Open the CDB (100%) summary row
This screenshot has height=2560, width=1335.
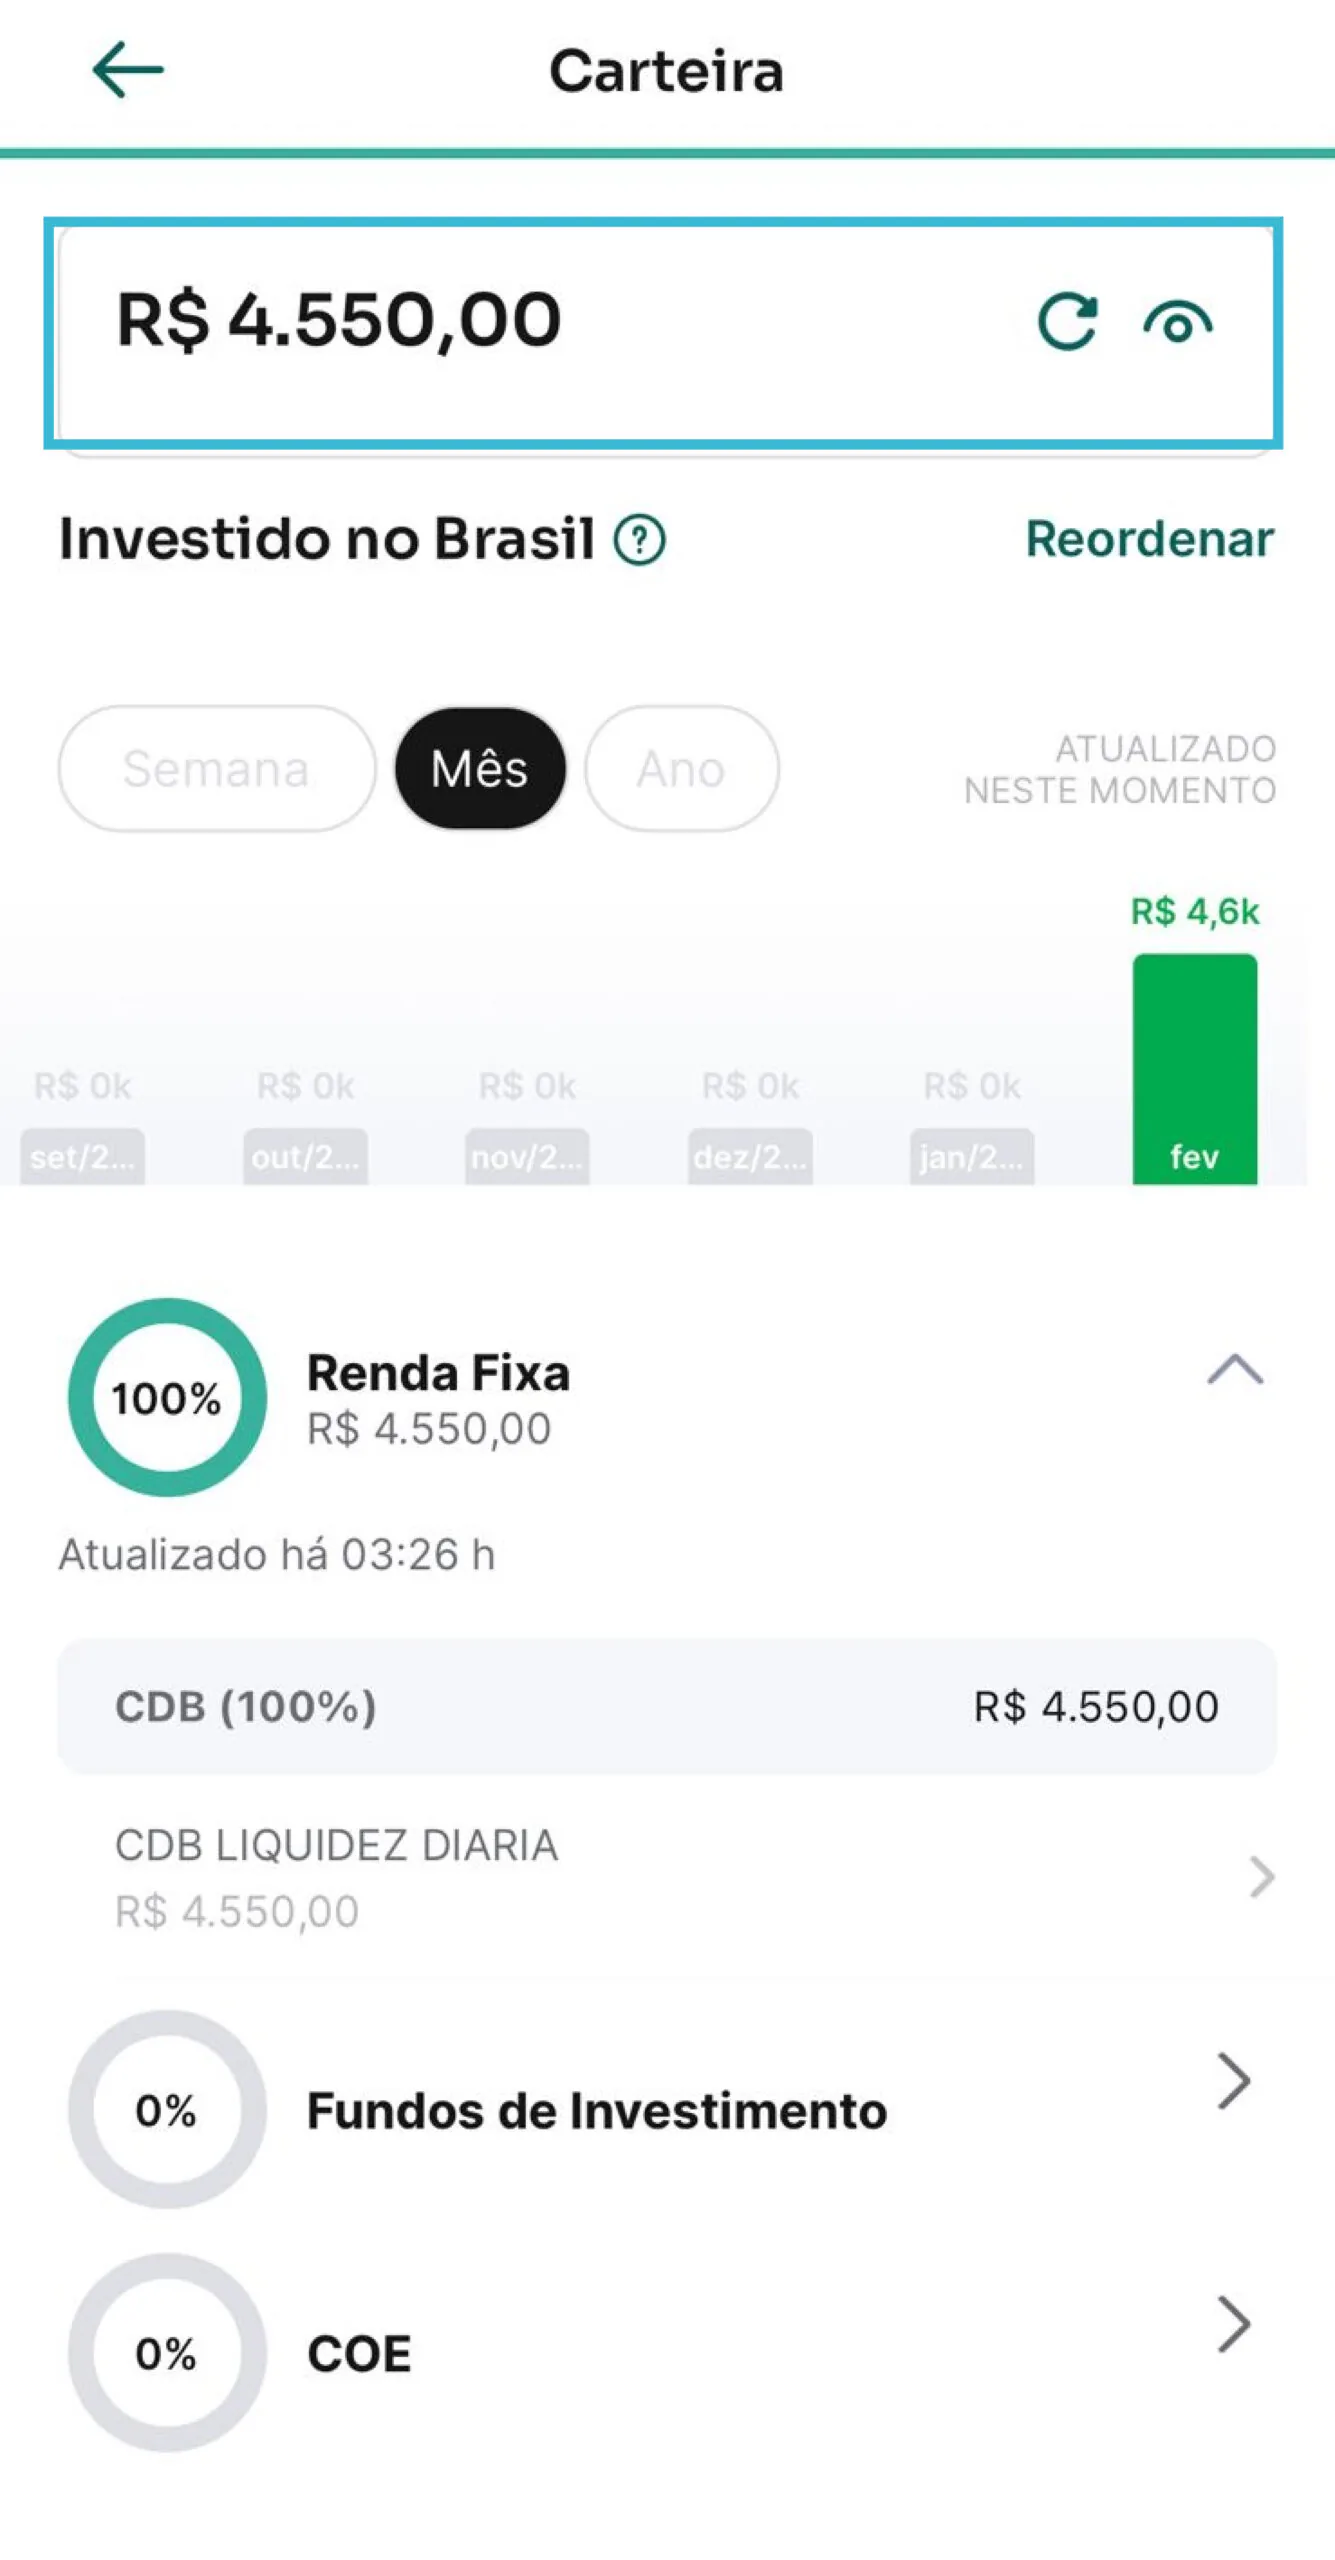coord(666,1706)
